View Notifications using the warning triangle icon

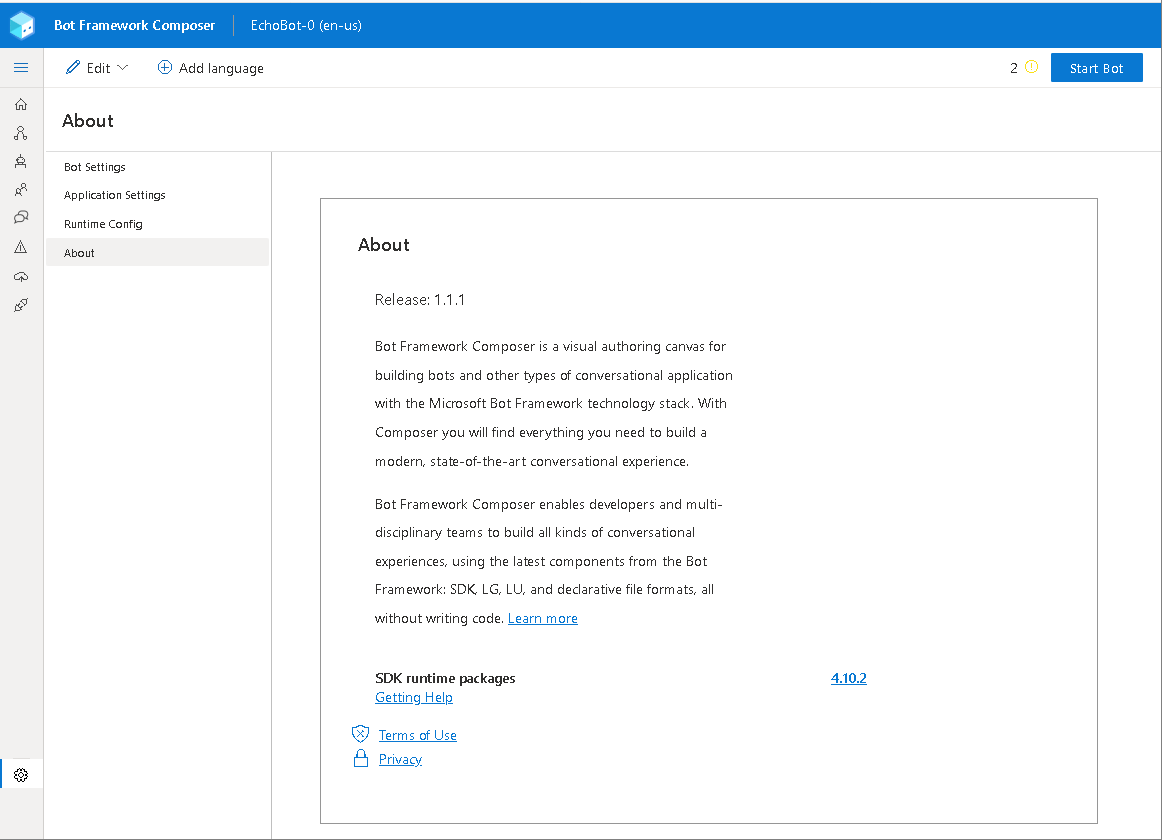21,245
